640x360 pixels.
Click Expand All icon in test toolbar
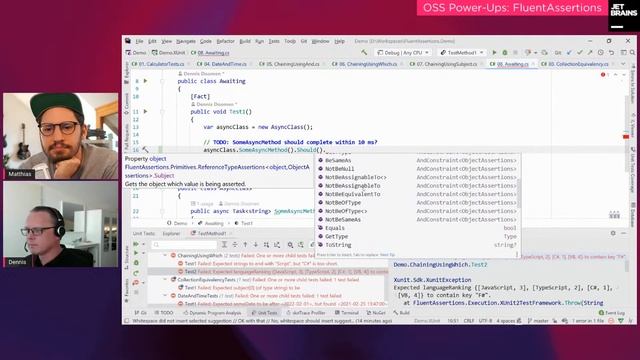pyautogui.click(x=224, y=244)
